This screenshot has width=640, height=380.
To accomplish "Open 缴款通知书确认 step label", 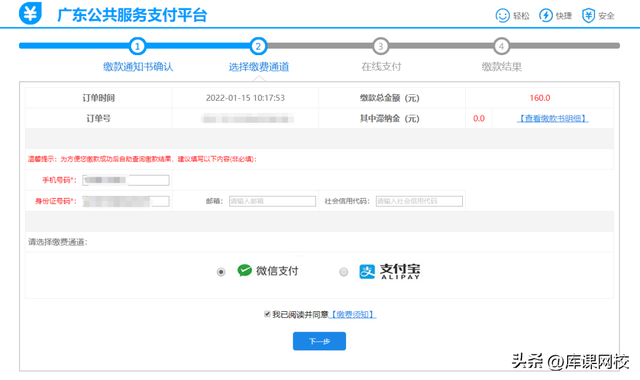I will pyautogui.click(x=138, y=67).
